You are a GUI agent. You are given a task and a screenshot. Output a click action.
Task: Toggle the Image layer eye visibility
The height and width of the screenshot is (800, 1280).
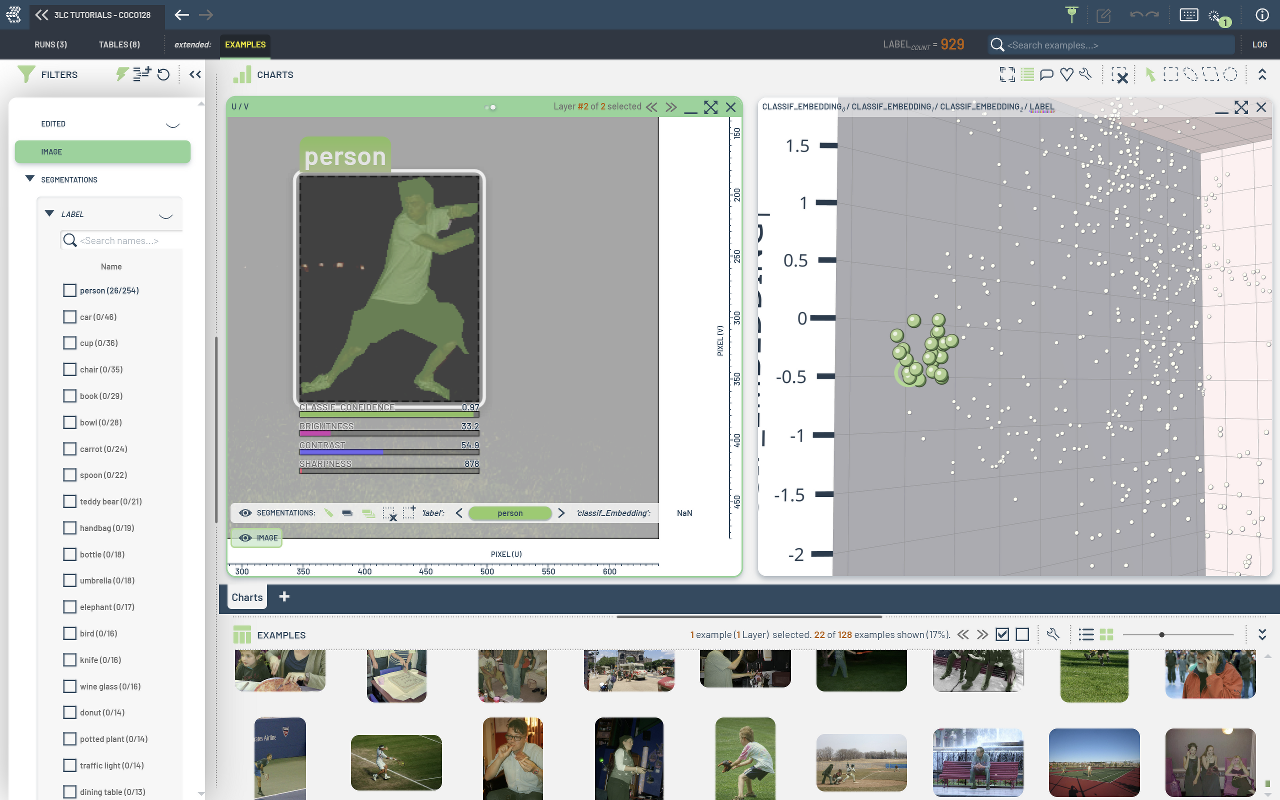click(245, 538)
